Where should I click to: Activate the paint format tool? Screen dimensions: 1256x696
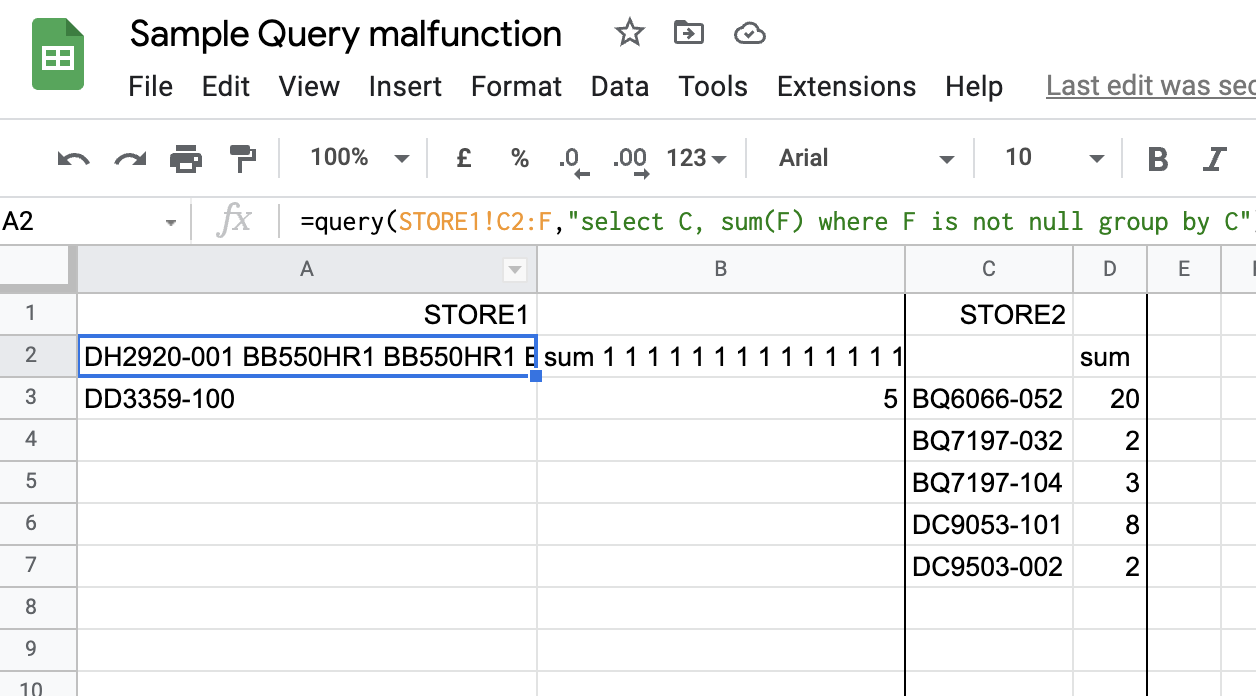[243, 158]
